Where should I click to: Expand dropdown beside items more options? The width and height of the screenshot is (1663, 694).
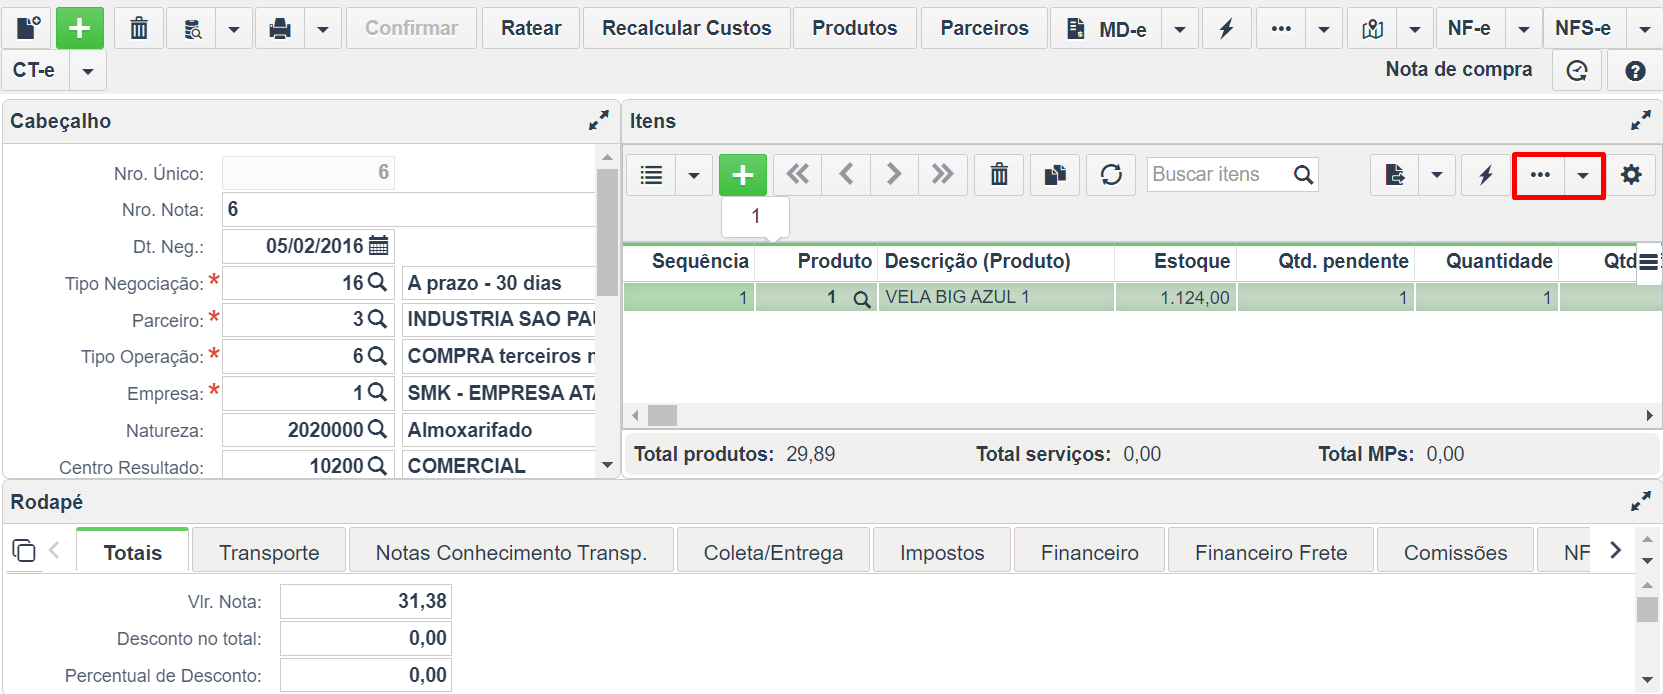(1583, 175)
